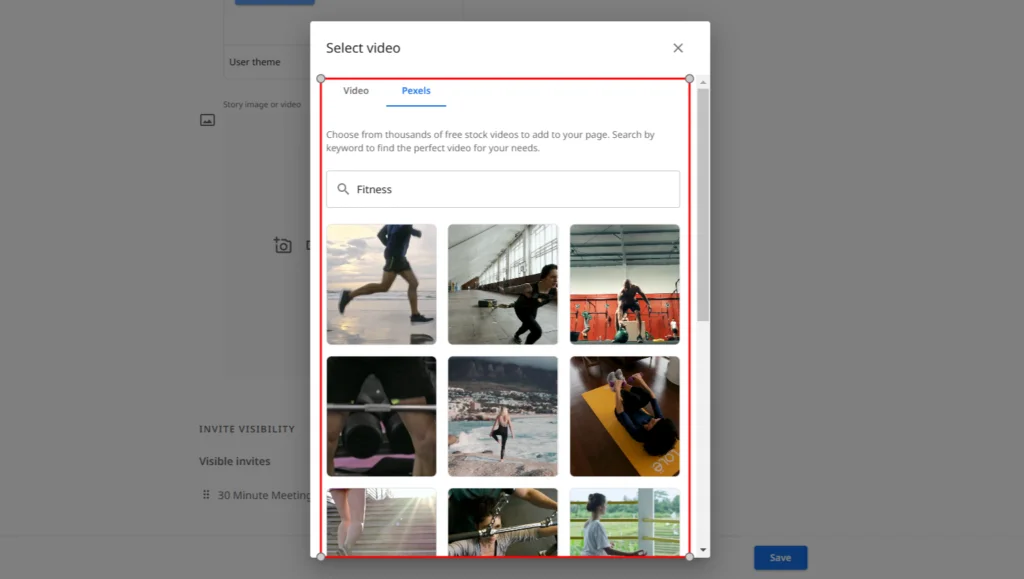Focus the Fitness search field
Image resolution: width=1024 pixels, height=579 pixels.
(x=510, y=189)
